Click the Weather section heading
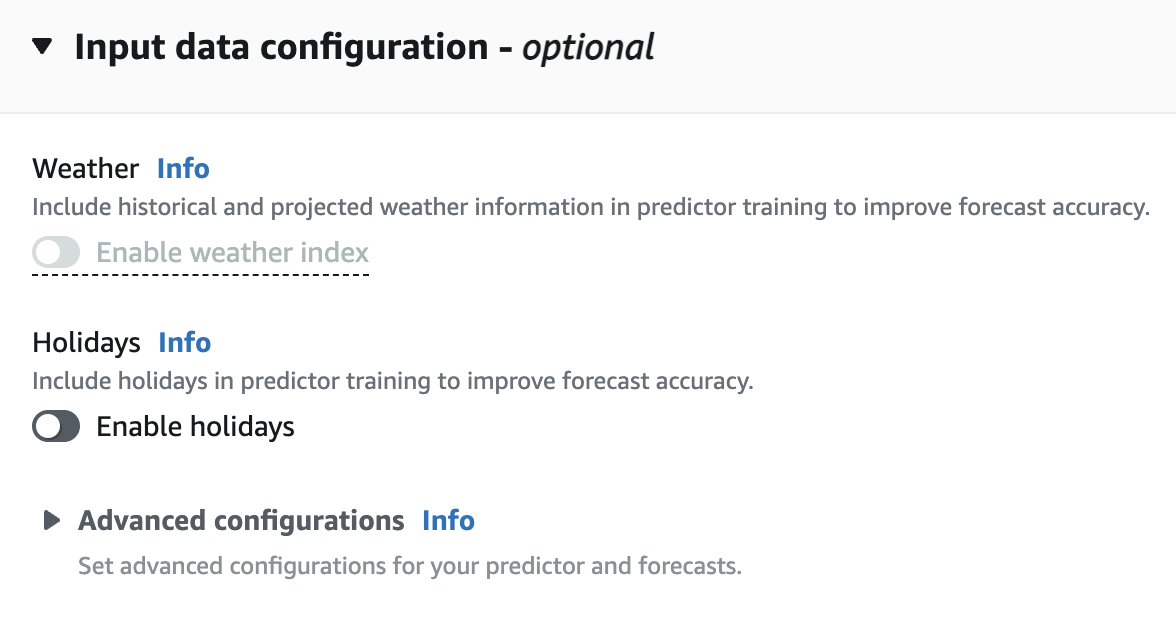 pyautogui.click(x=86, y=168)
